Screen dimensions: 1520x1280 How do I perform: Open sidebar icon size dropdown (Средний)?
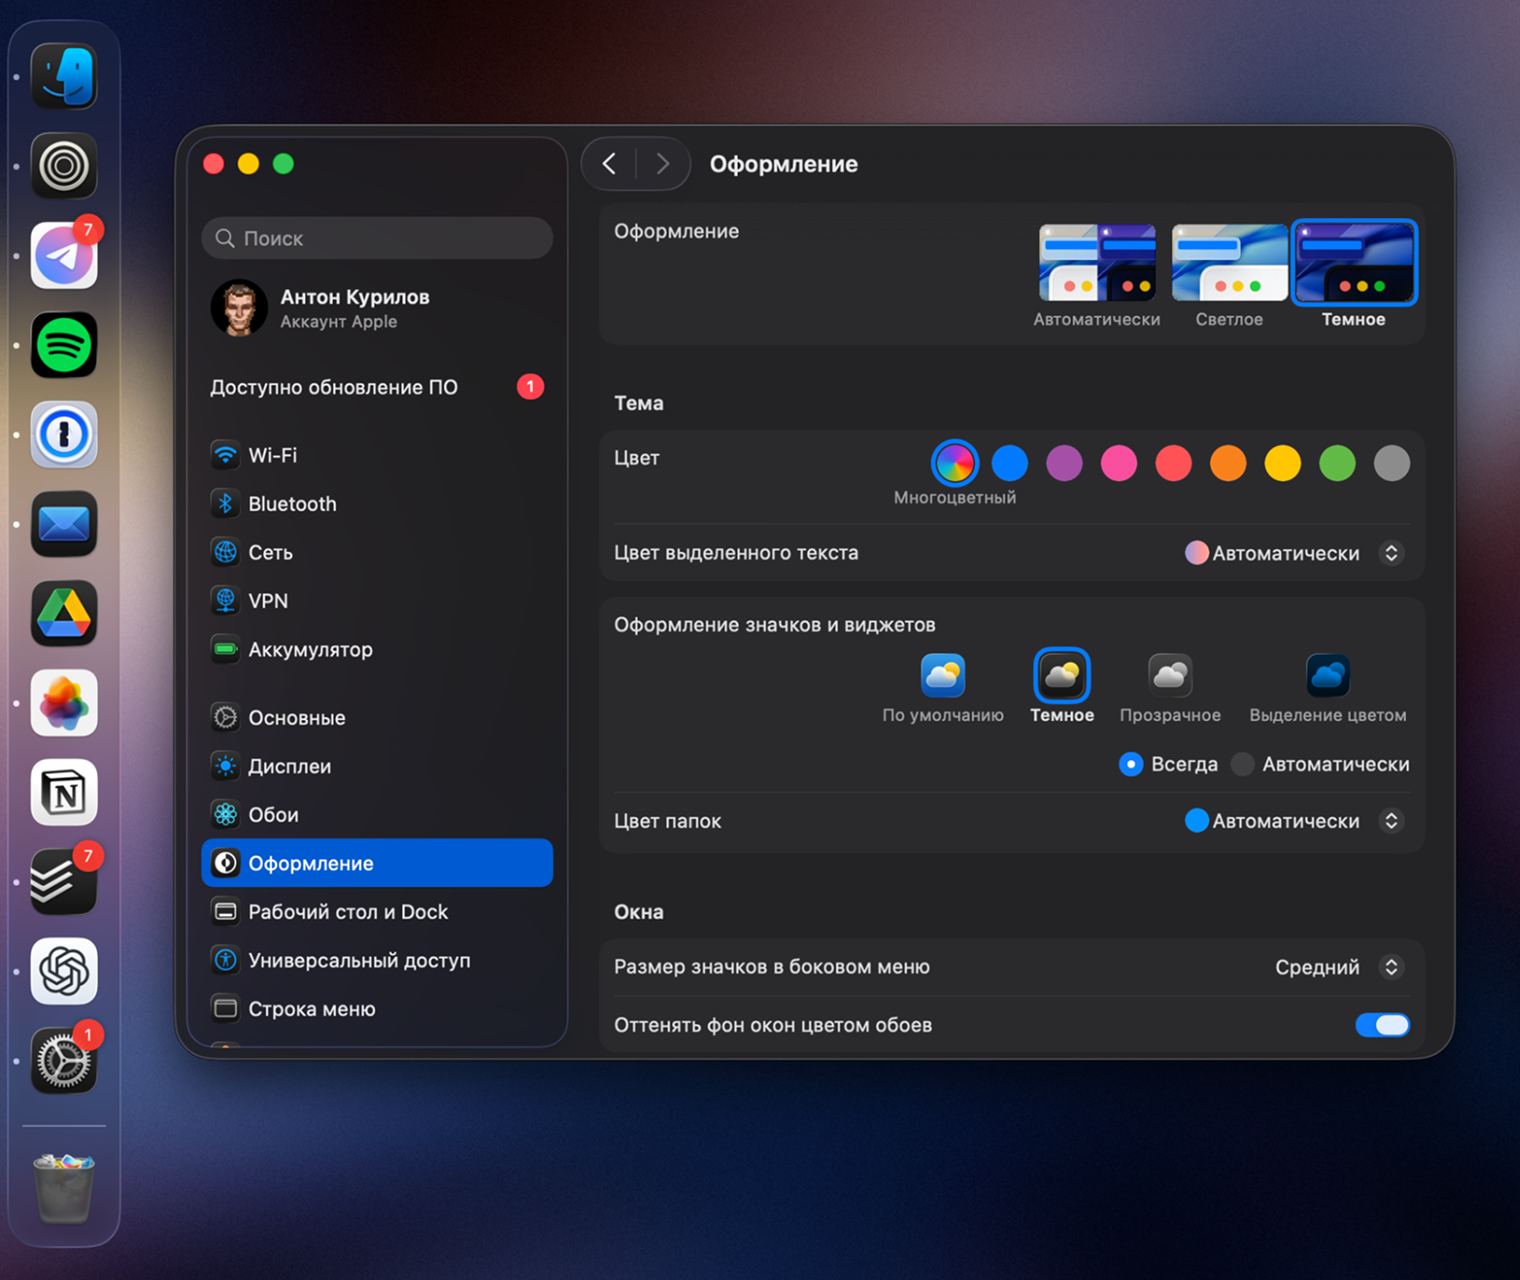pyautogui.click(x=1338, y=967)
